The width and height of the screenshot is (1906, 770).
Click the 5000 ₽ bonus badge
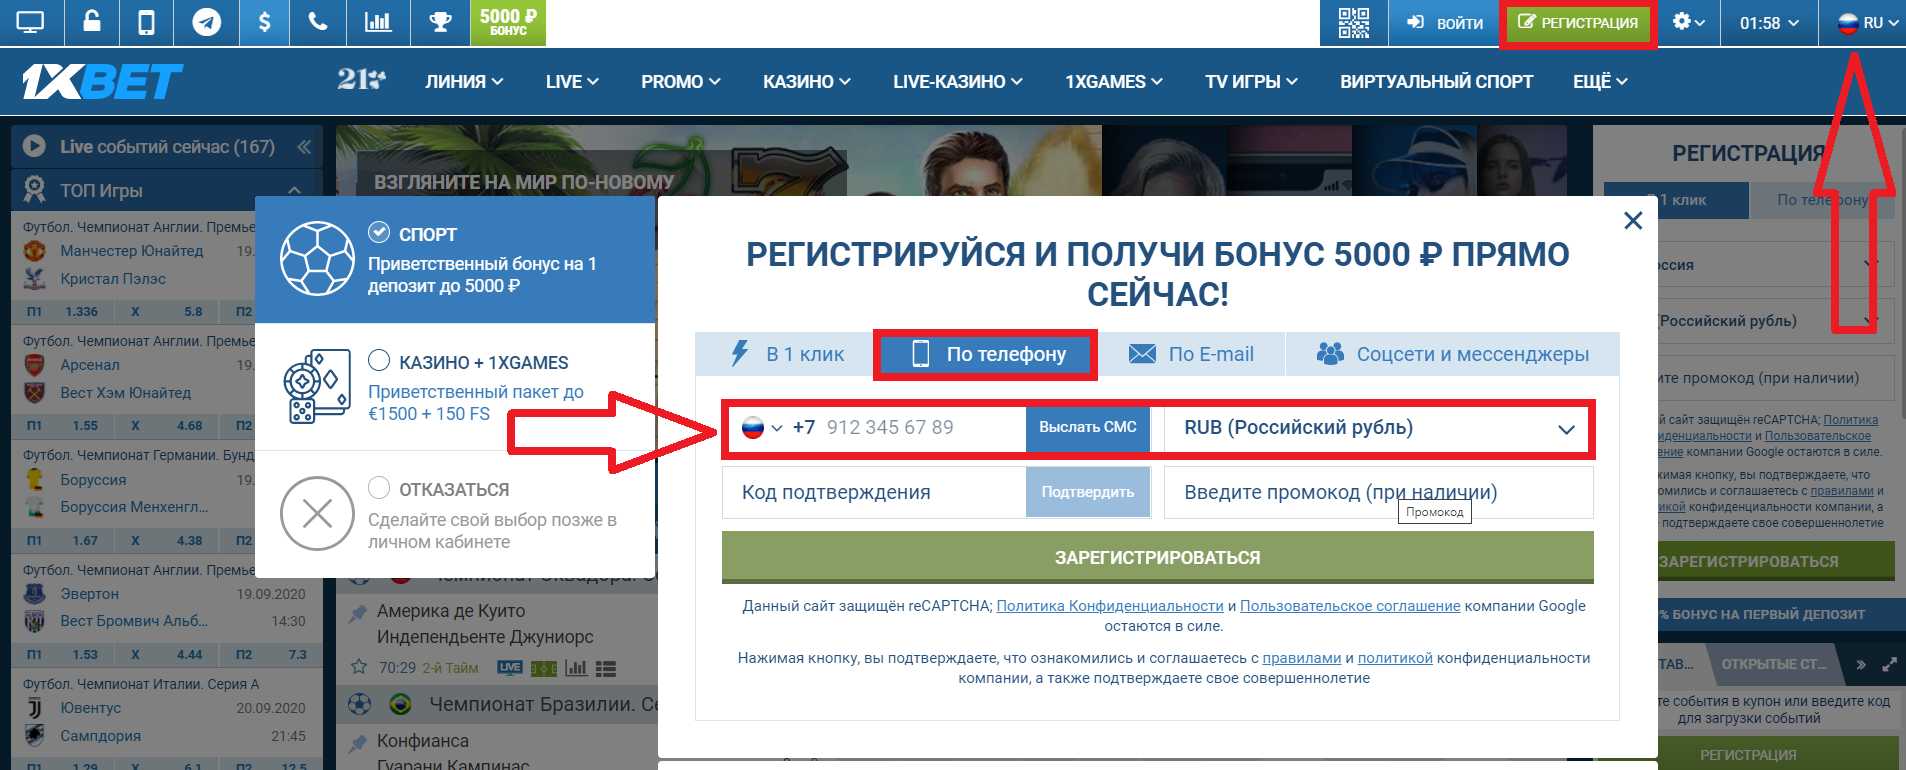click(508, 22)
